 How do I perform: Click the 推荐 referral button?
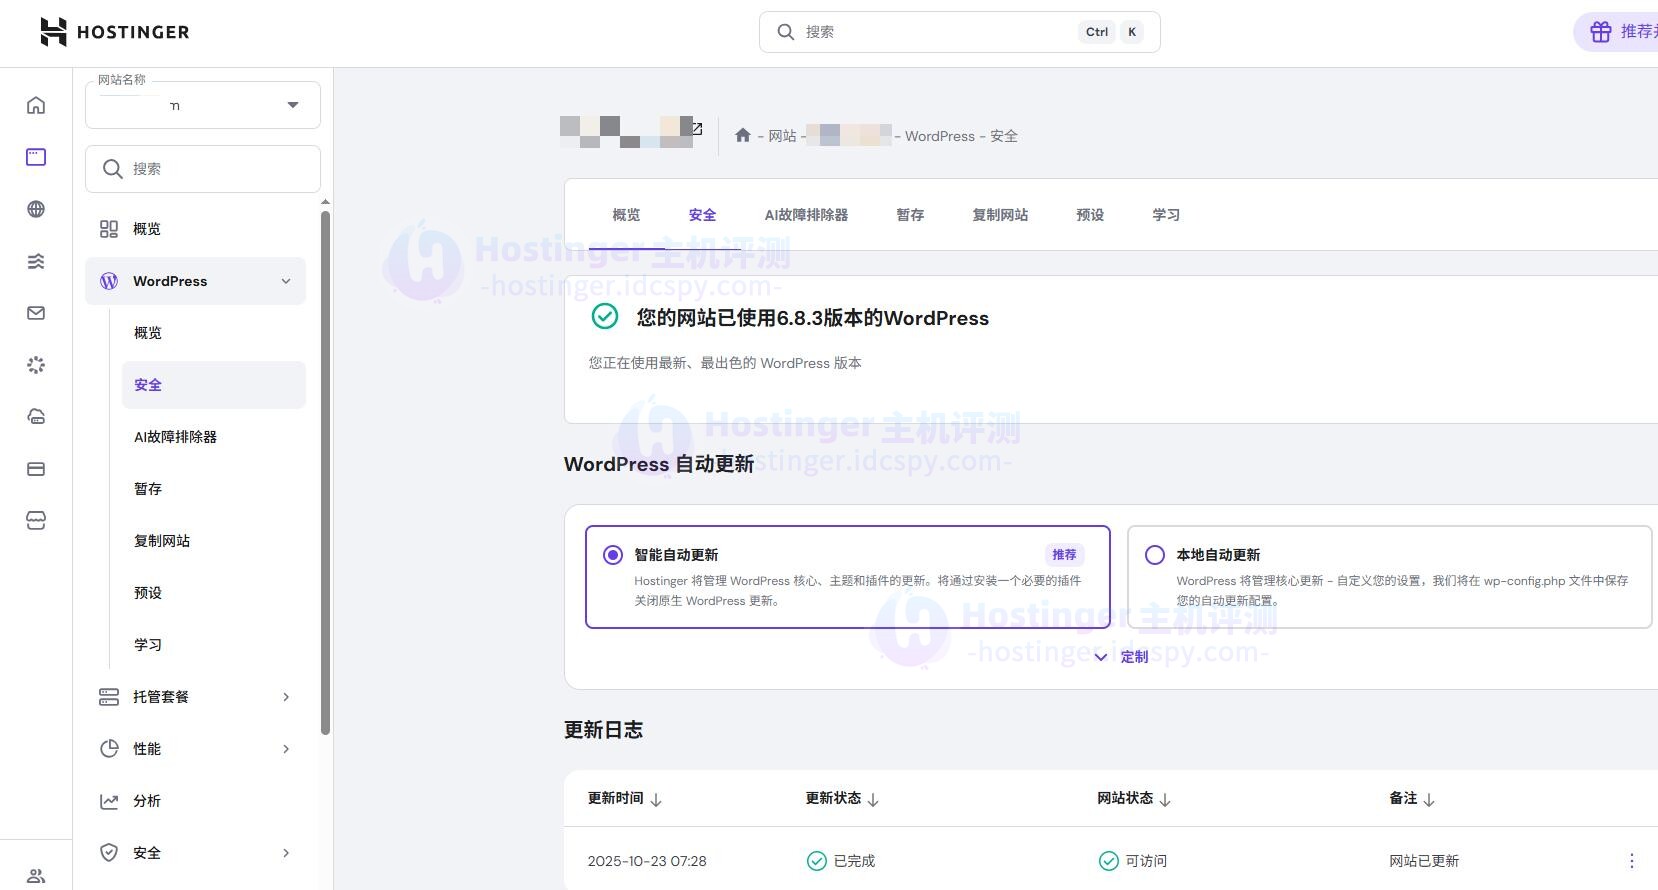(x=1616, y=32)
